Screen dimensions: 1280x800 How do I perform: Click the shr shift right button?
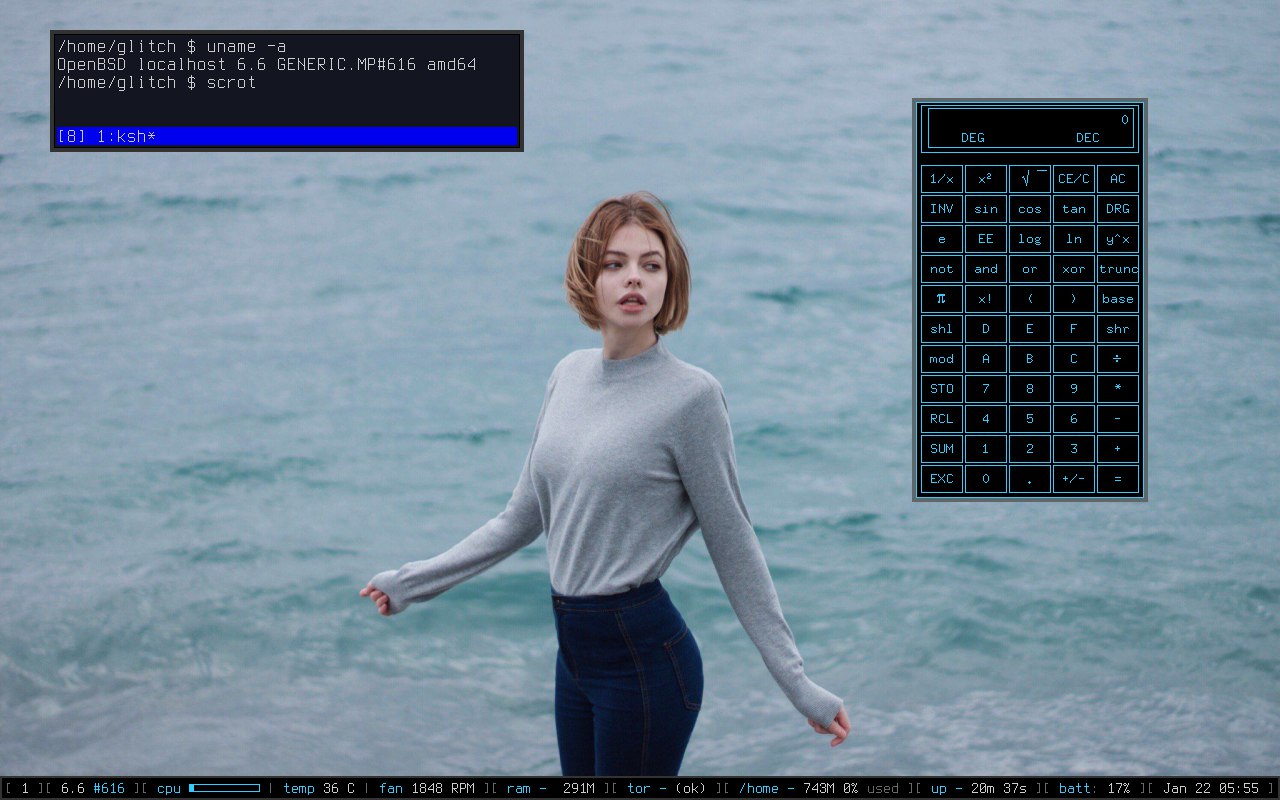click(x=1118, y=329)
